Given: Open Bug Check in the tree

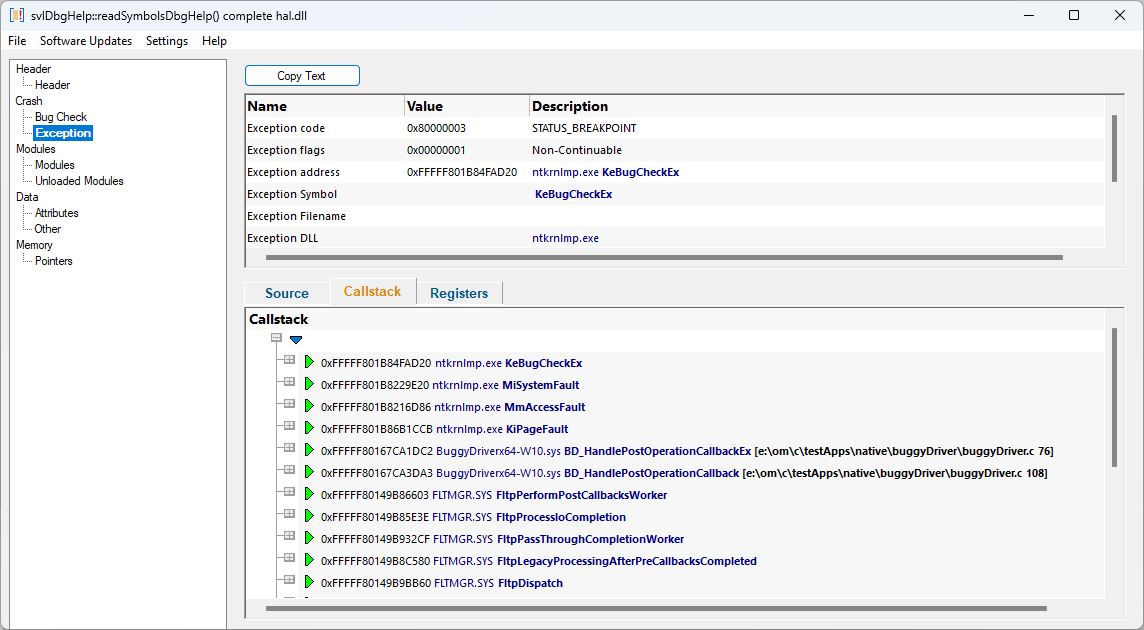Looking at the screenshot, I should coord(61,117).
